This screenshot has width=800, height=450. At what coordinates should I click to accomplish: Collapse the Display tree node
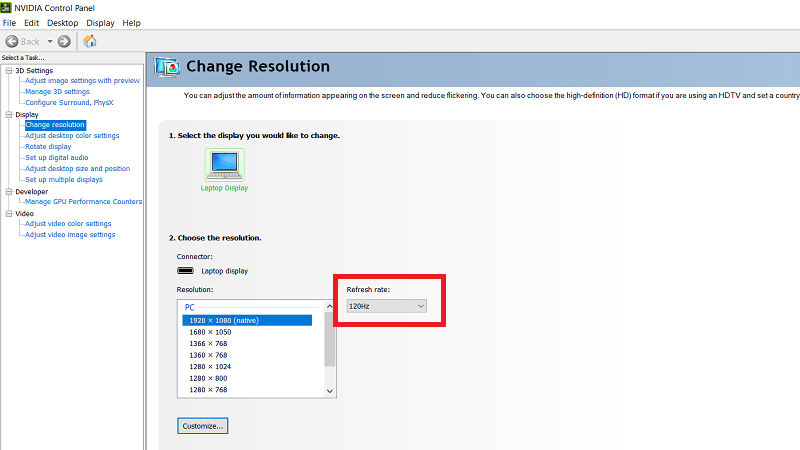[9, 114]
